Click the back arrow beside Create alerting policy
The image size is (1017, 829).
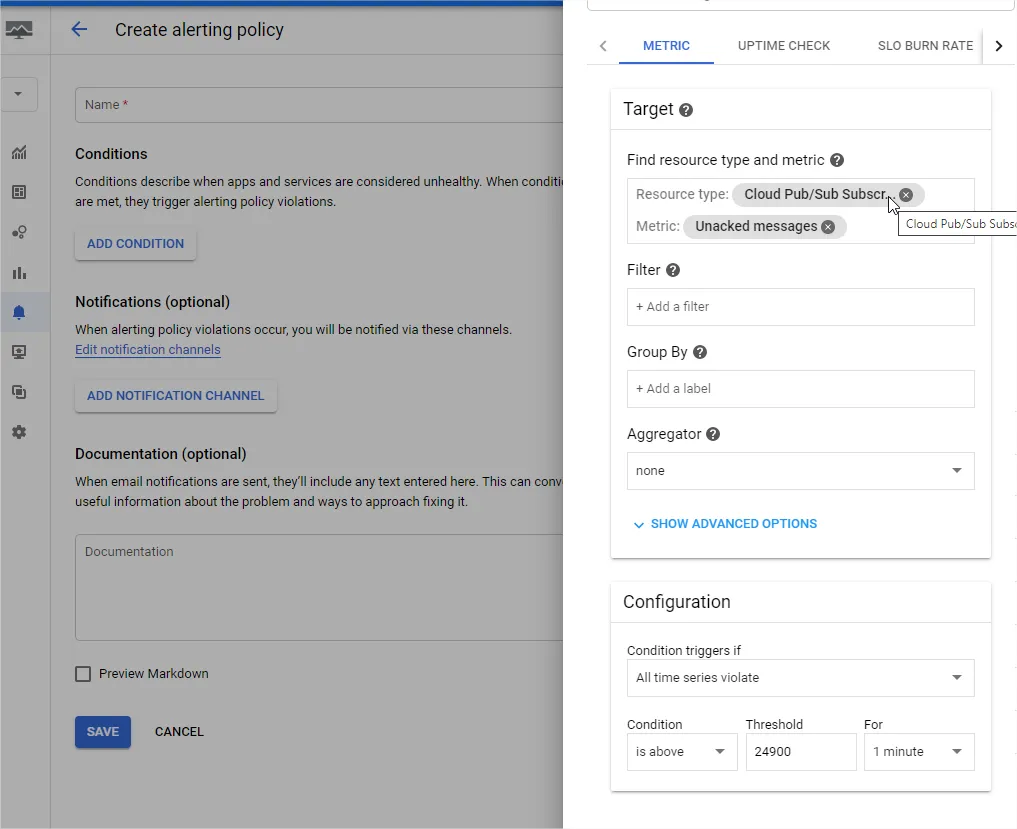[79, 30]
